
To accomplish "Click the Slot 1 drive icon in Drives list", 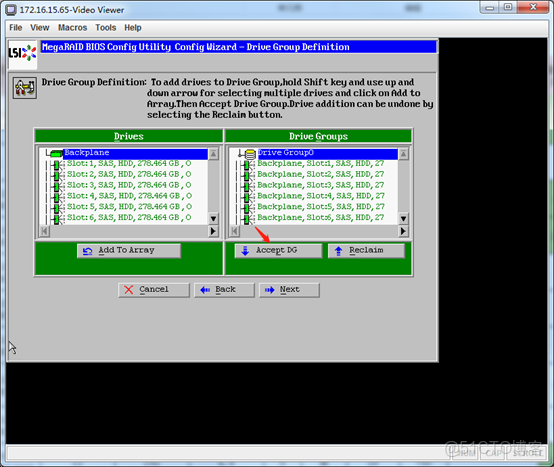I will tap(56, 164).
